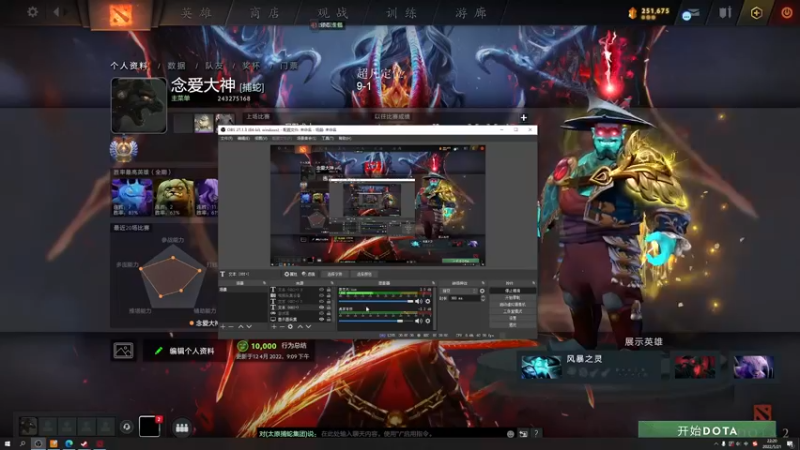Viewport: 800px width, 450px height.
Task: Open the party finder group icon
Action: [182, 427]
